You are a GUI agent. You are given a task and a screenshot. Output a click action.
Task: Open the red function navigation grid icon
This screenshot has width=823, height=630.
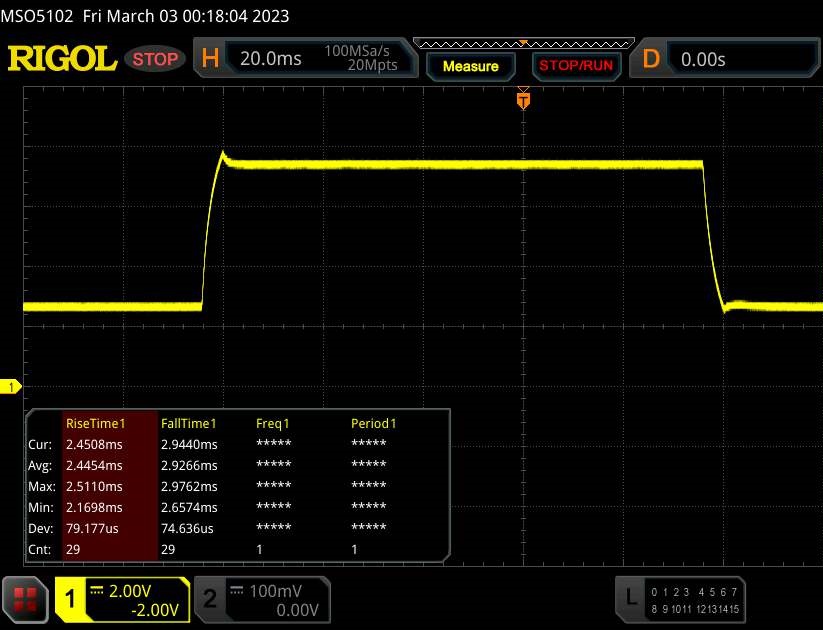[x=25, y=600]
